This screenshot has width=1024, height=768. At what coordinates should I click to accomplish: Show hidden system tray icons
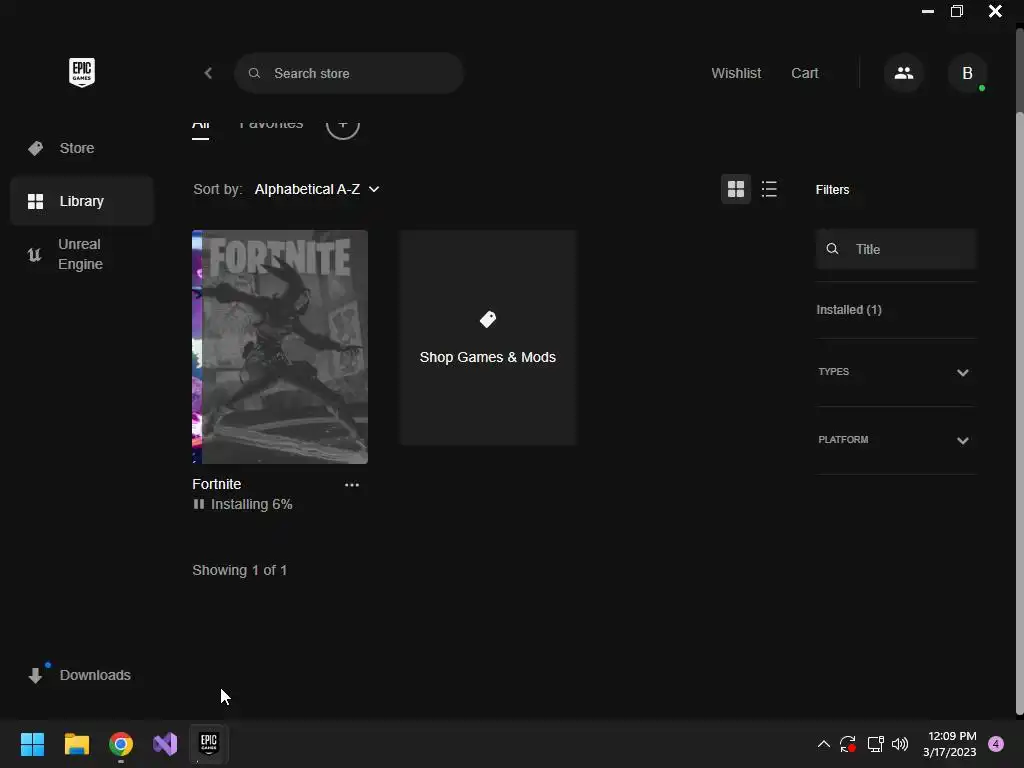pyautogui.click(x=824, y=744)
